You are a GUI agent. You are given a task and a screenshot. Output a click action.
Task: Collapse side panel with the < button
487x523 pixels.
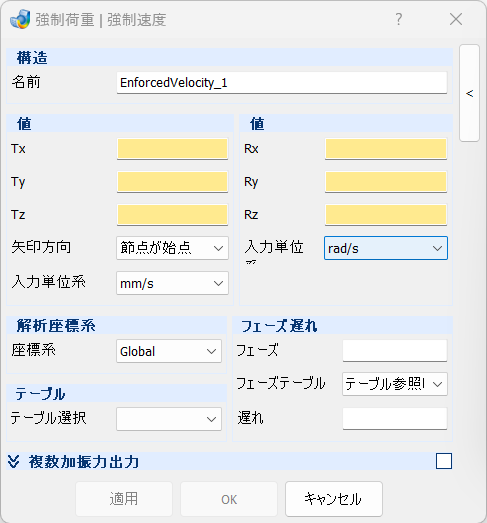[469, 93]
